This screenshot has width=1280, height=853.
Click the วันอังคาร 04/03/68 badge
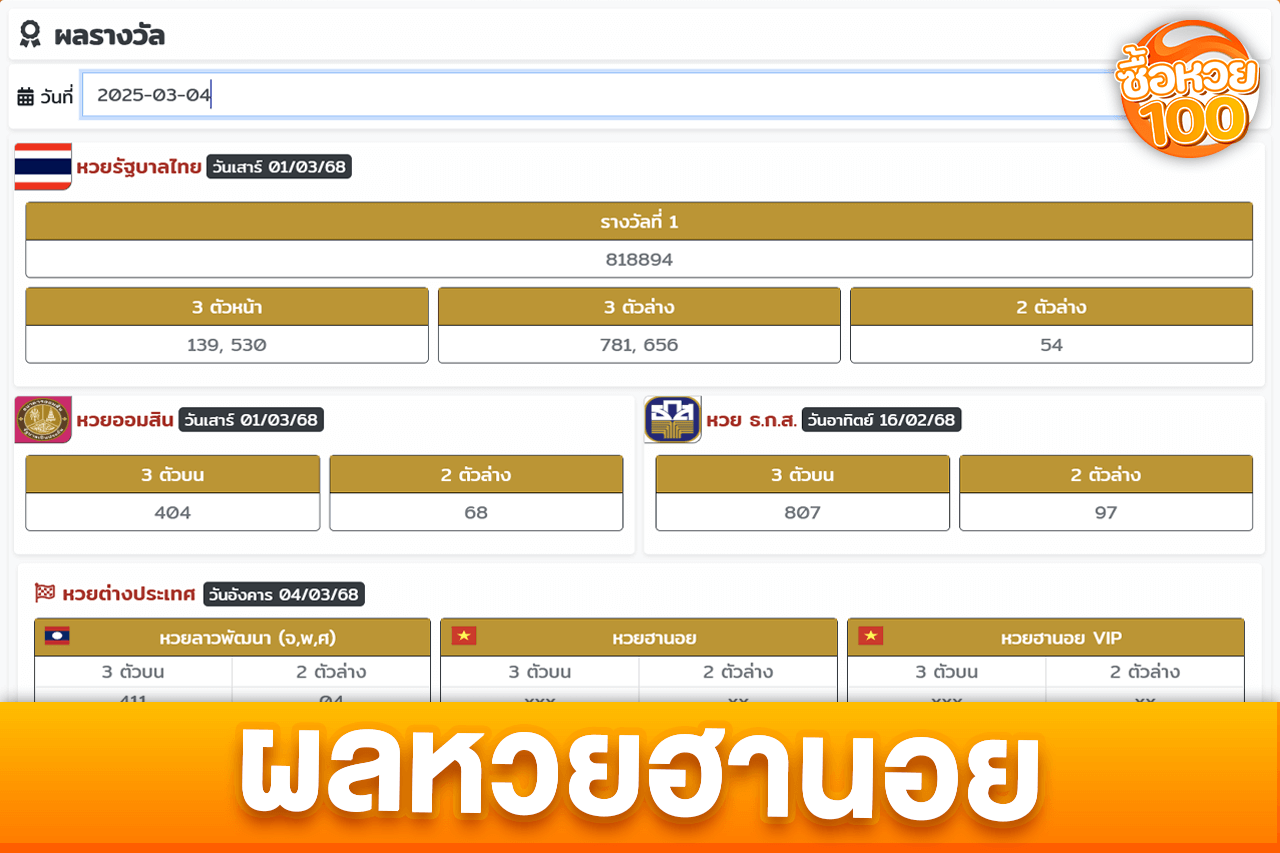point(284,594)
